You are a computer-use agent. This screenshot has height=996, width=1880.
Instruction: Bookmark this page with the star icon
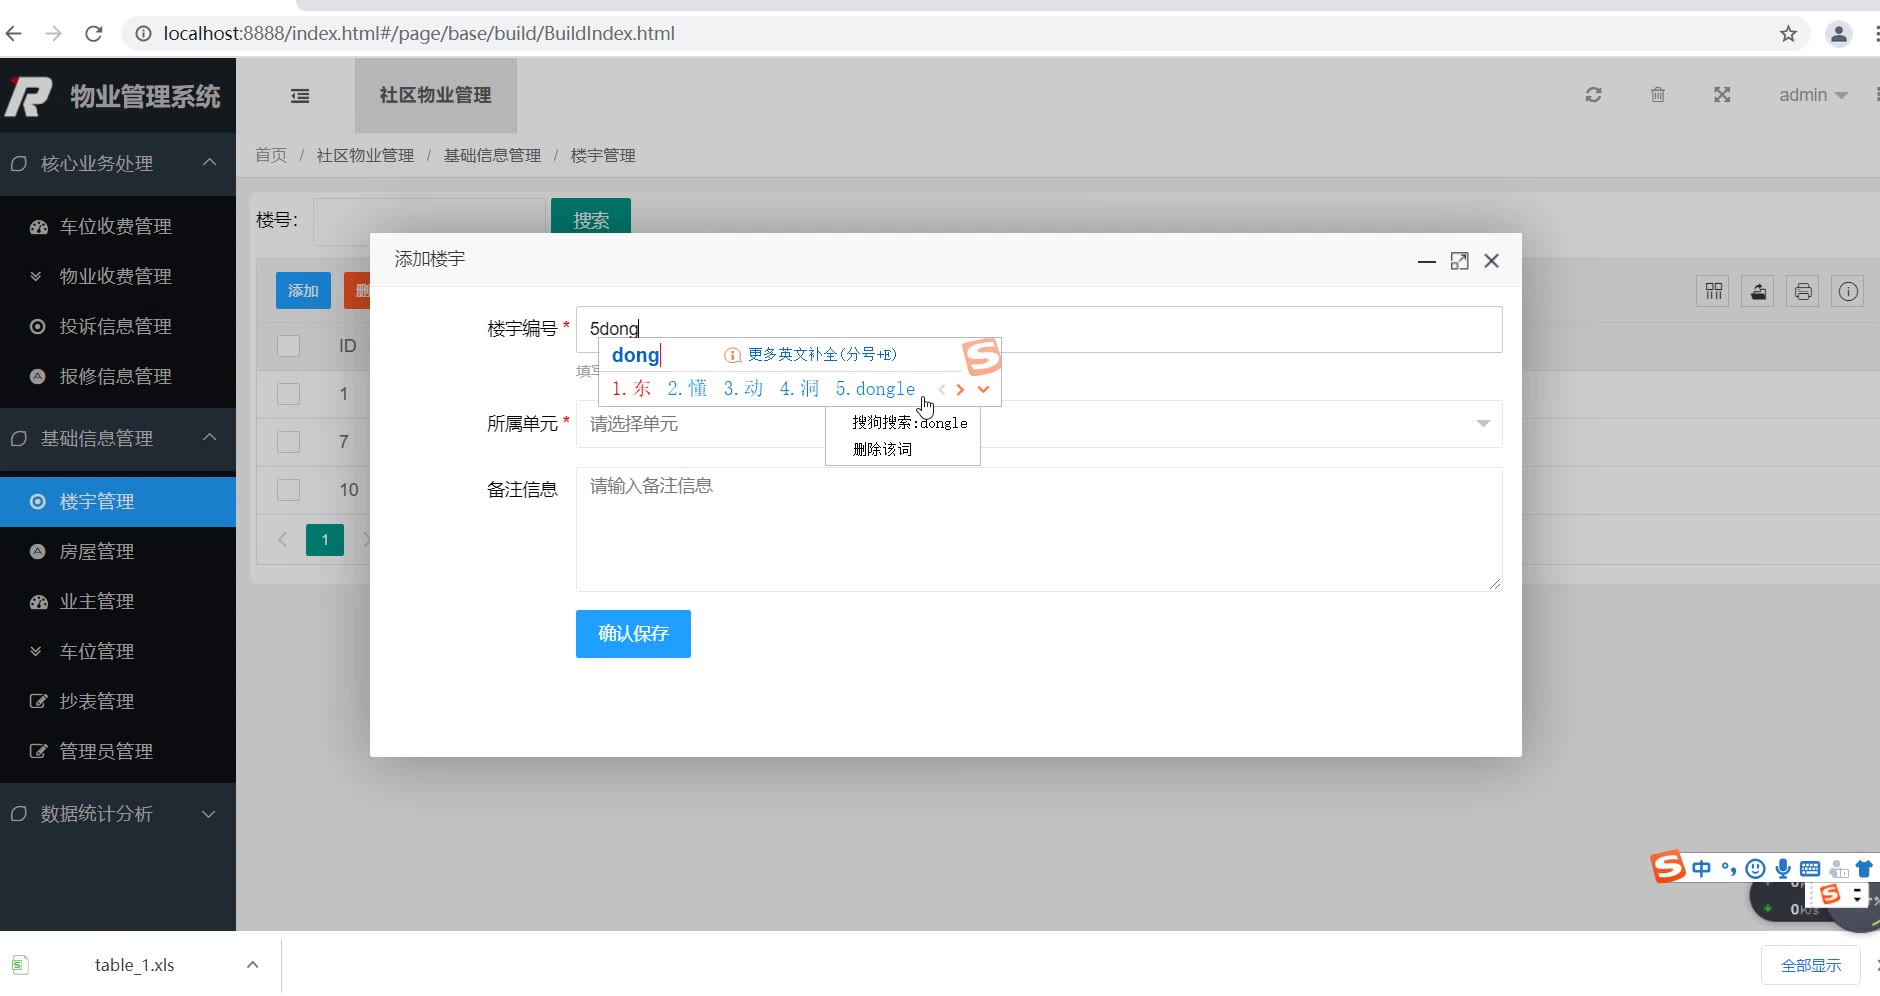[1789, 34]
